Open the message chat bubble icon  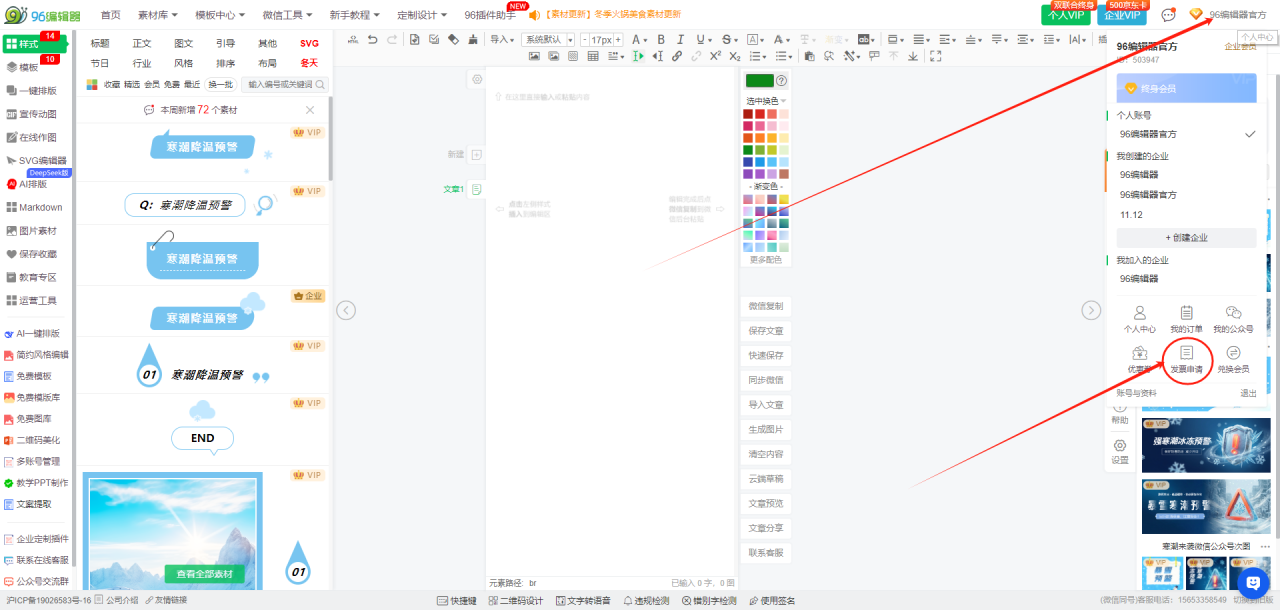click(1167, 15)
